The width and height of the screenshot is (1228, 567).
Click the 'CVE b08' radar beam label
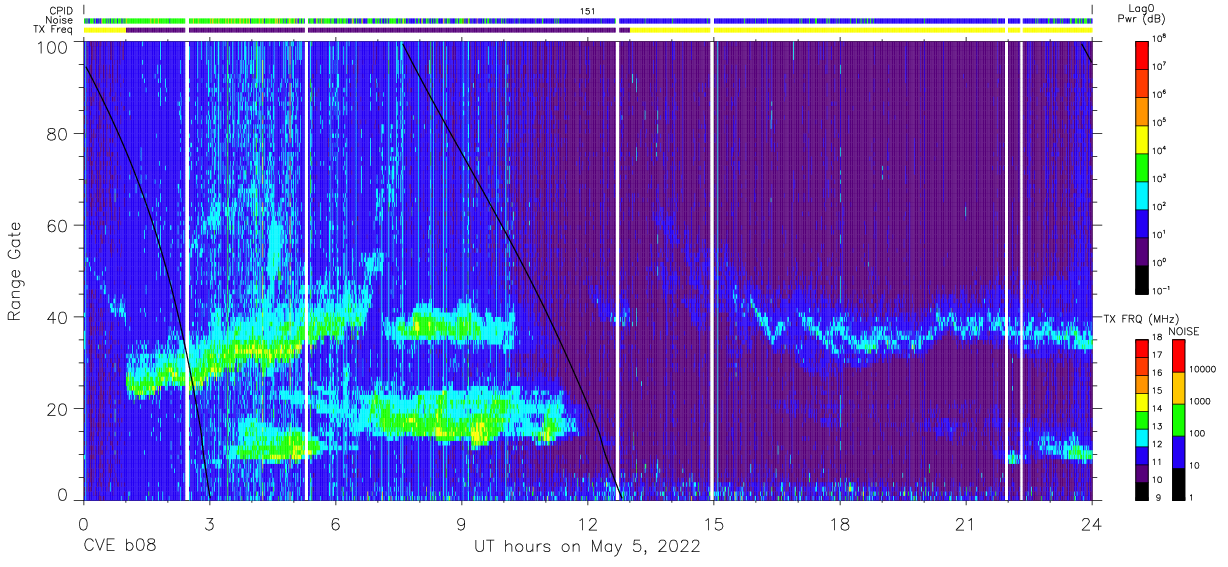(x=119, y=547)
